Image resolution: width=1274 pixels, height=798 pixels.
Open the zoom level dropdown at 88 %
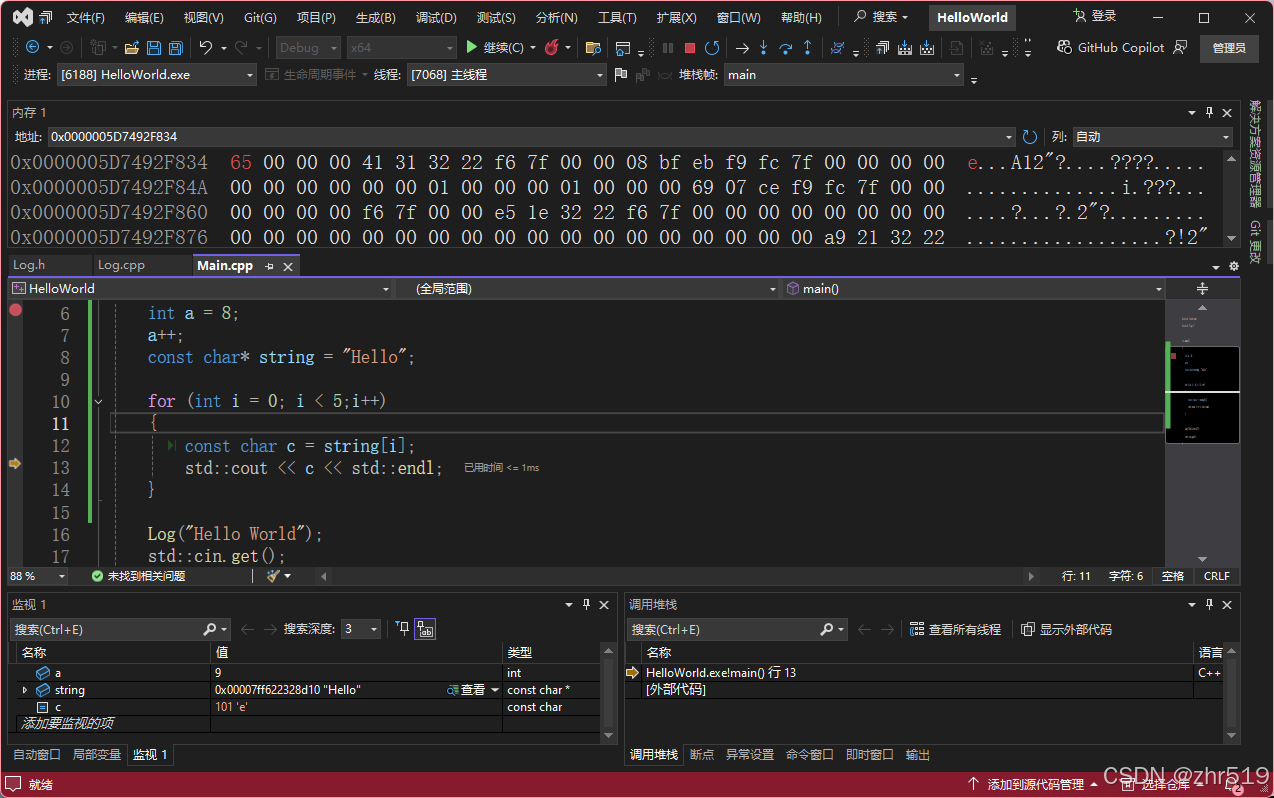click(62, 576)
